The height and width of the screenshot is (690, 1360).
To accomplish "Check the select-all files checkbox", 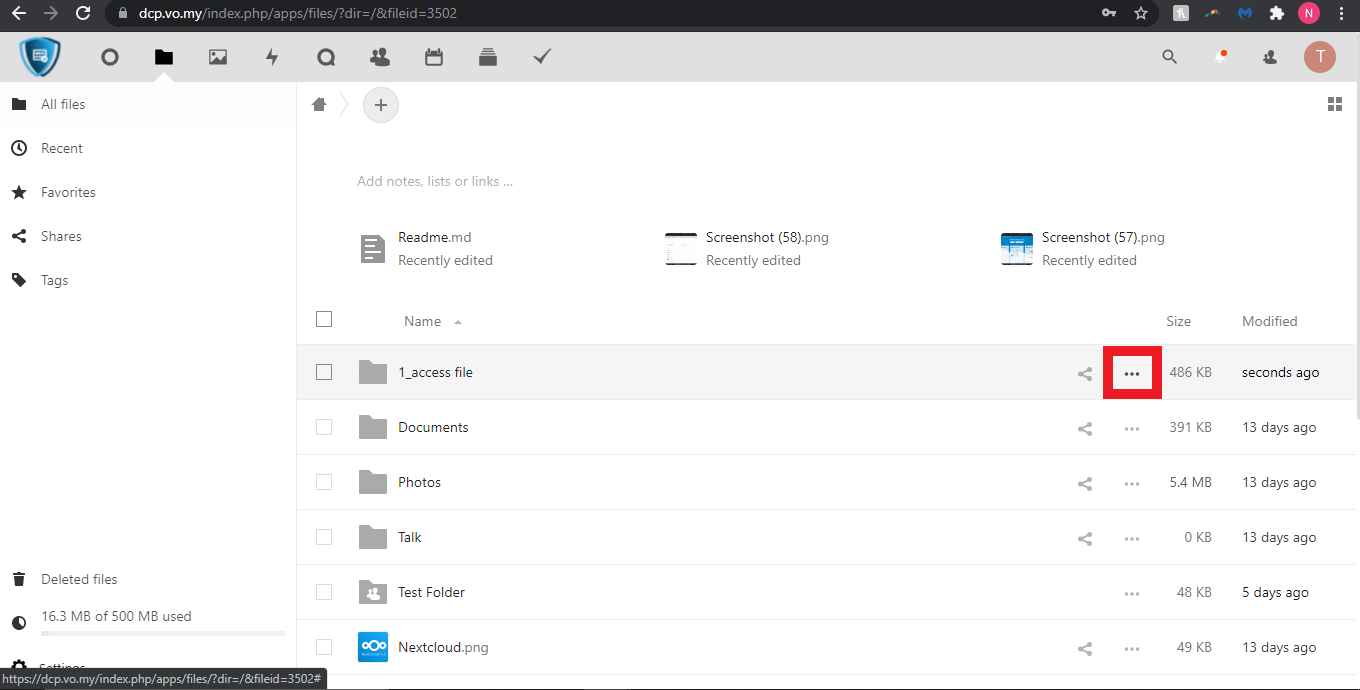I will (x=324, y=319).
